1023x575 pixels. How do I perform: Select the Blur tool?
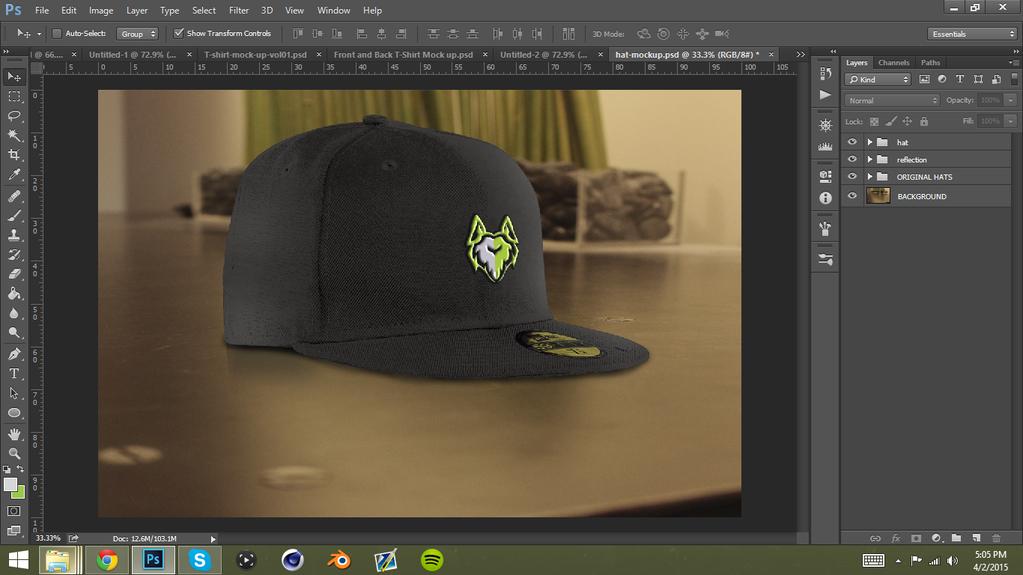pos(14,313)
